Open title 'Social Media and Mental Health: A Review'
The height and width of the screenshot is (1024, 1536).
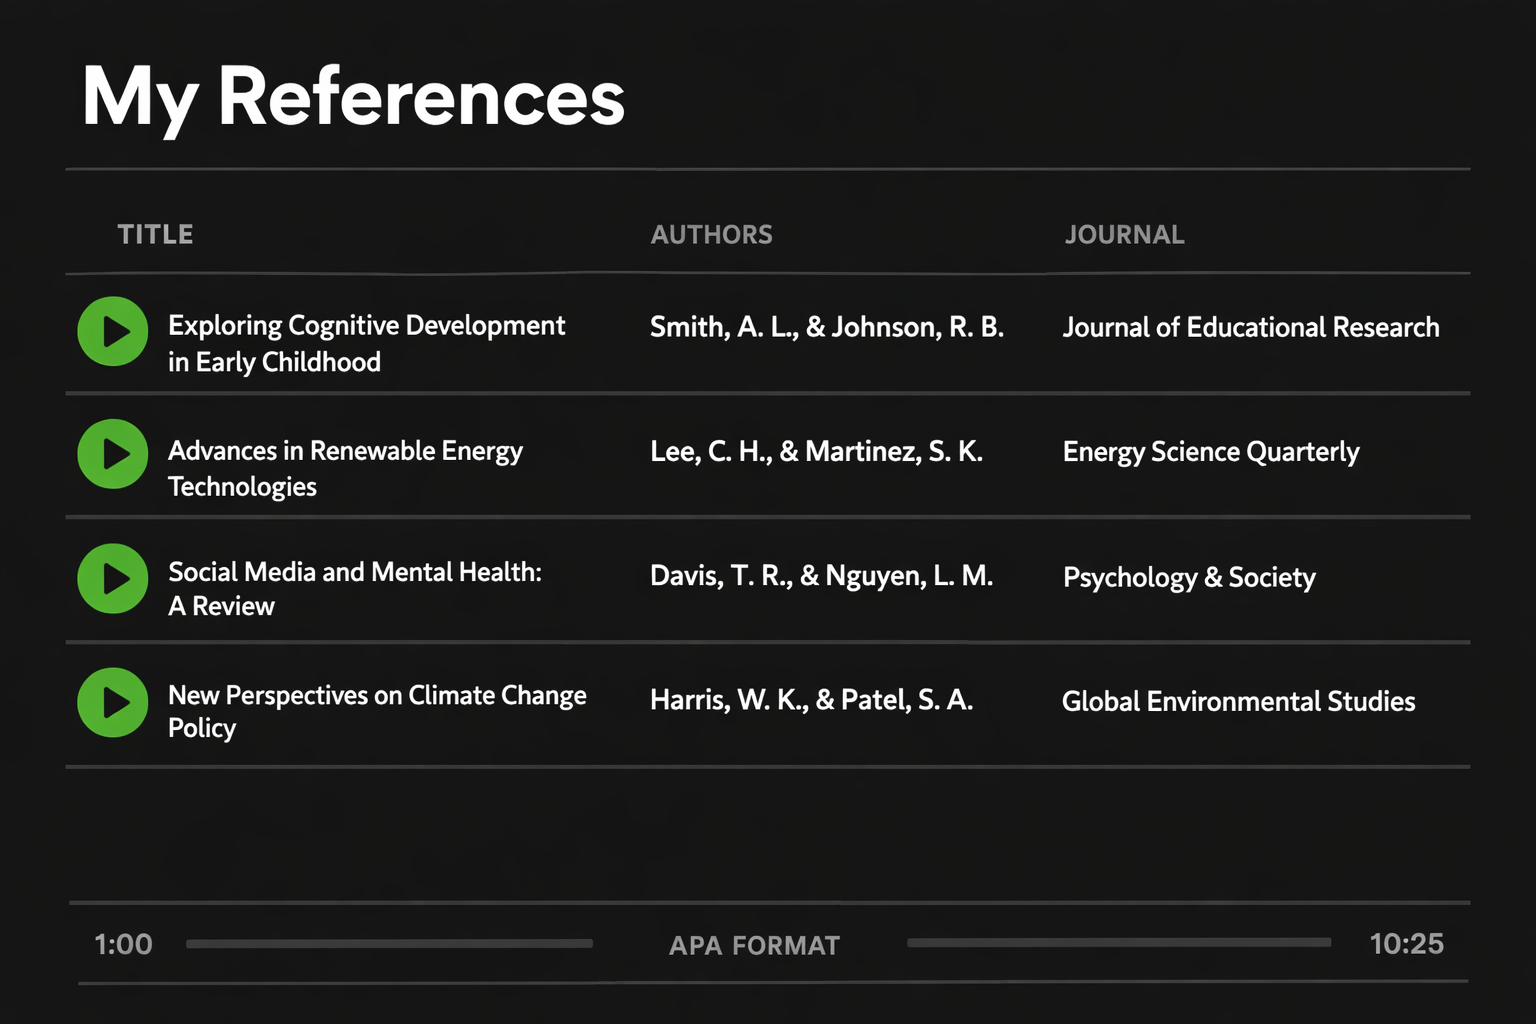point(355,589)
